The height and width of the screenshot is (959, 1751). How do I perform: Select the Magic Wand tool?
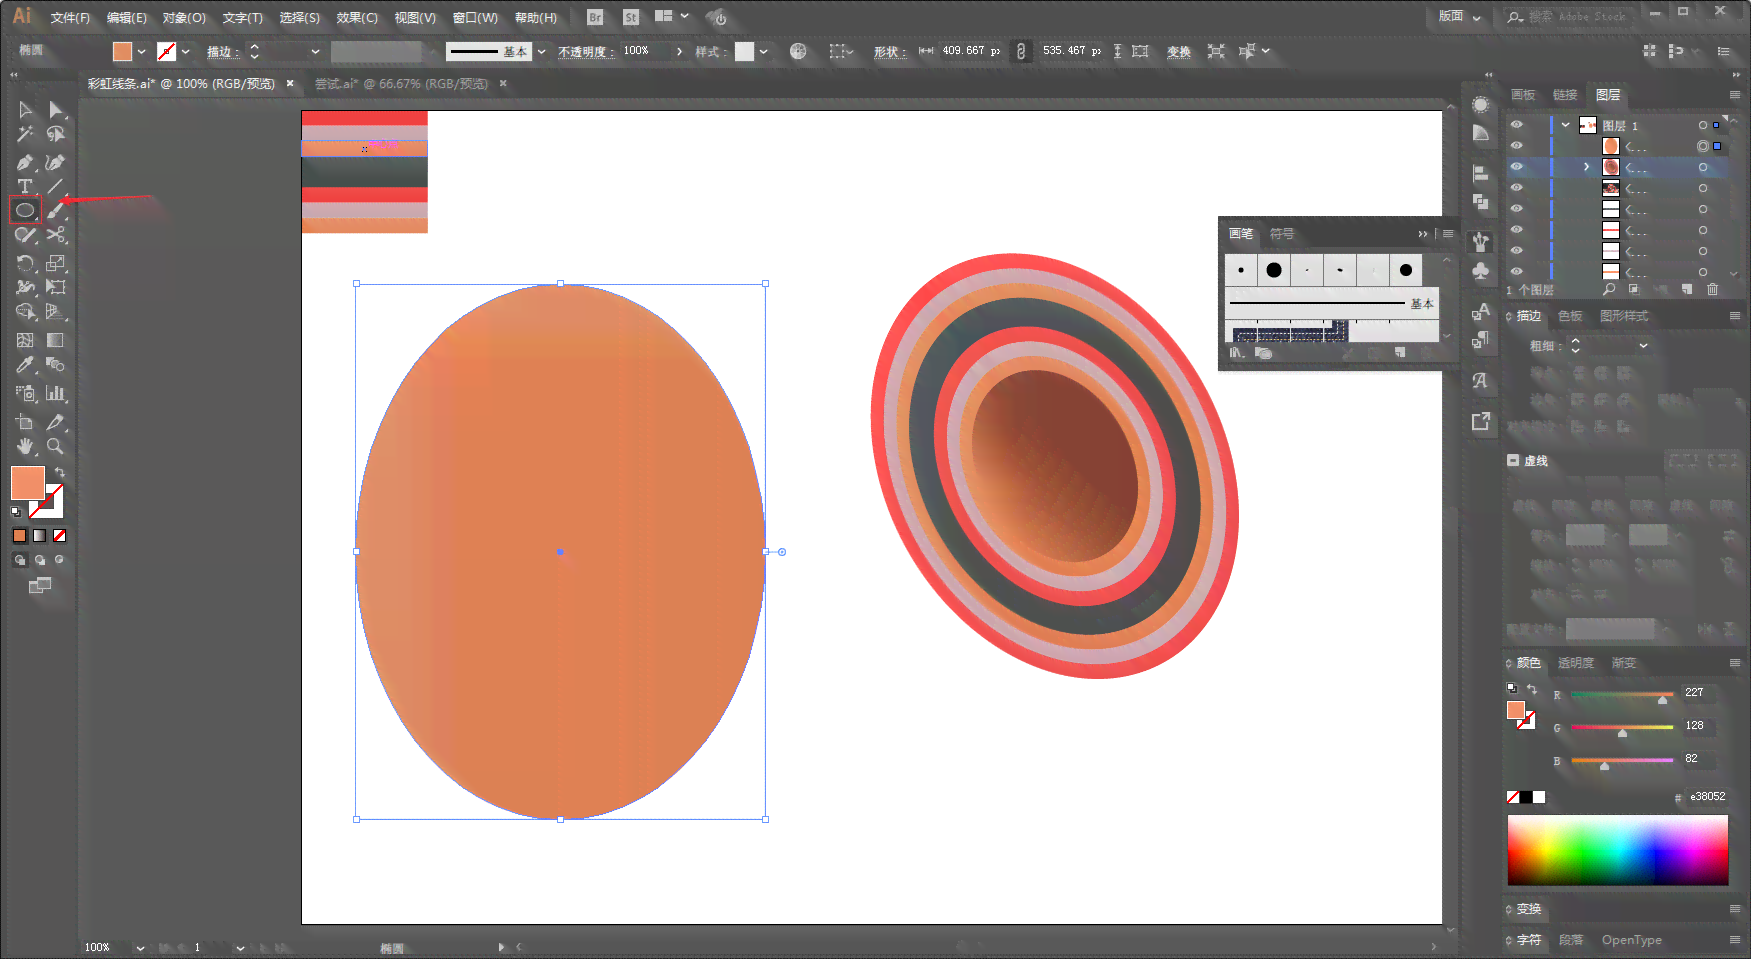[25, 134]
